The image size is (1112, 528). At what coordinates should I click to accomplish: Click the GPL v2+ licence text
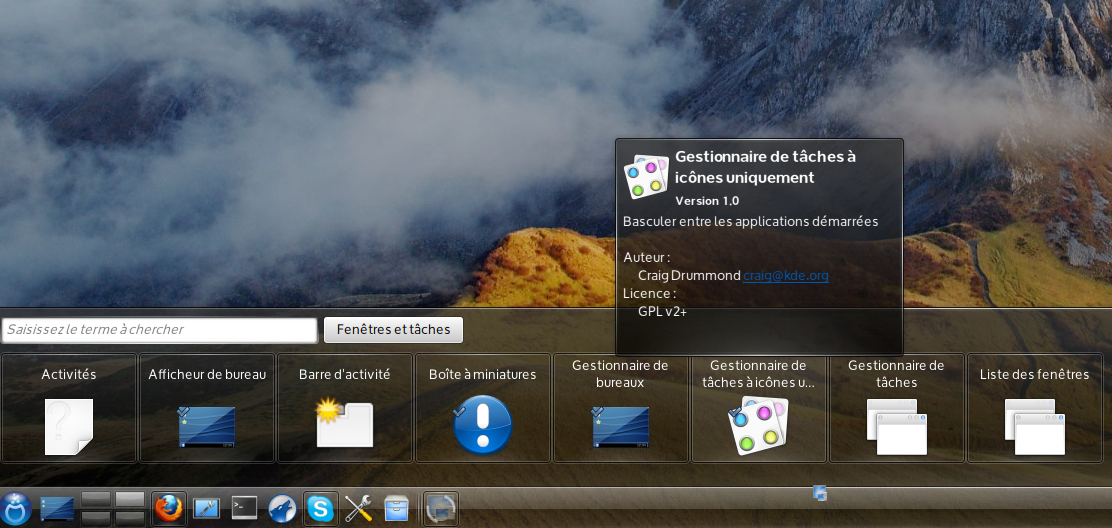[662, 311]
